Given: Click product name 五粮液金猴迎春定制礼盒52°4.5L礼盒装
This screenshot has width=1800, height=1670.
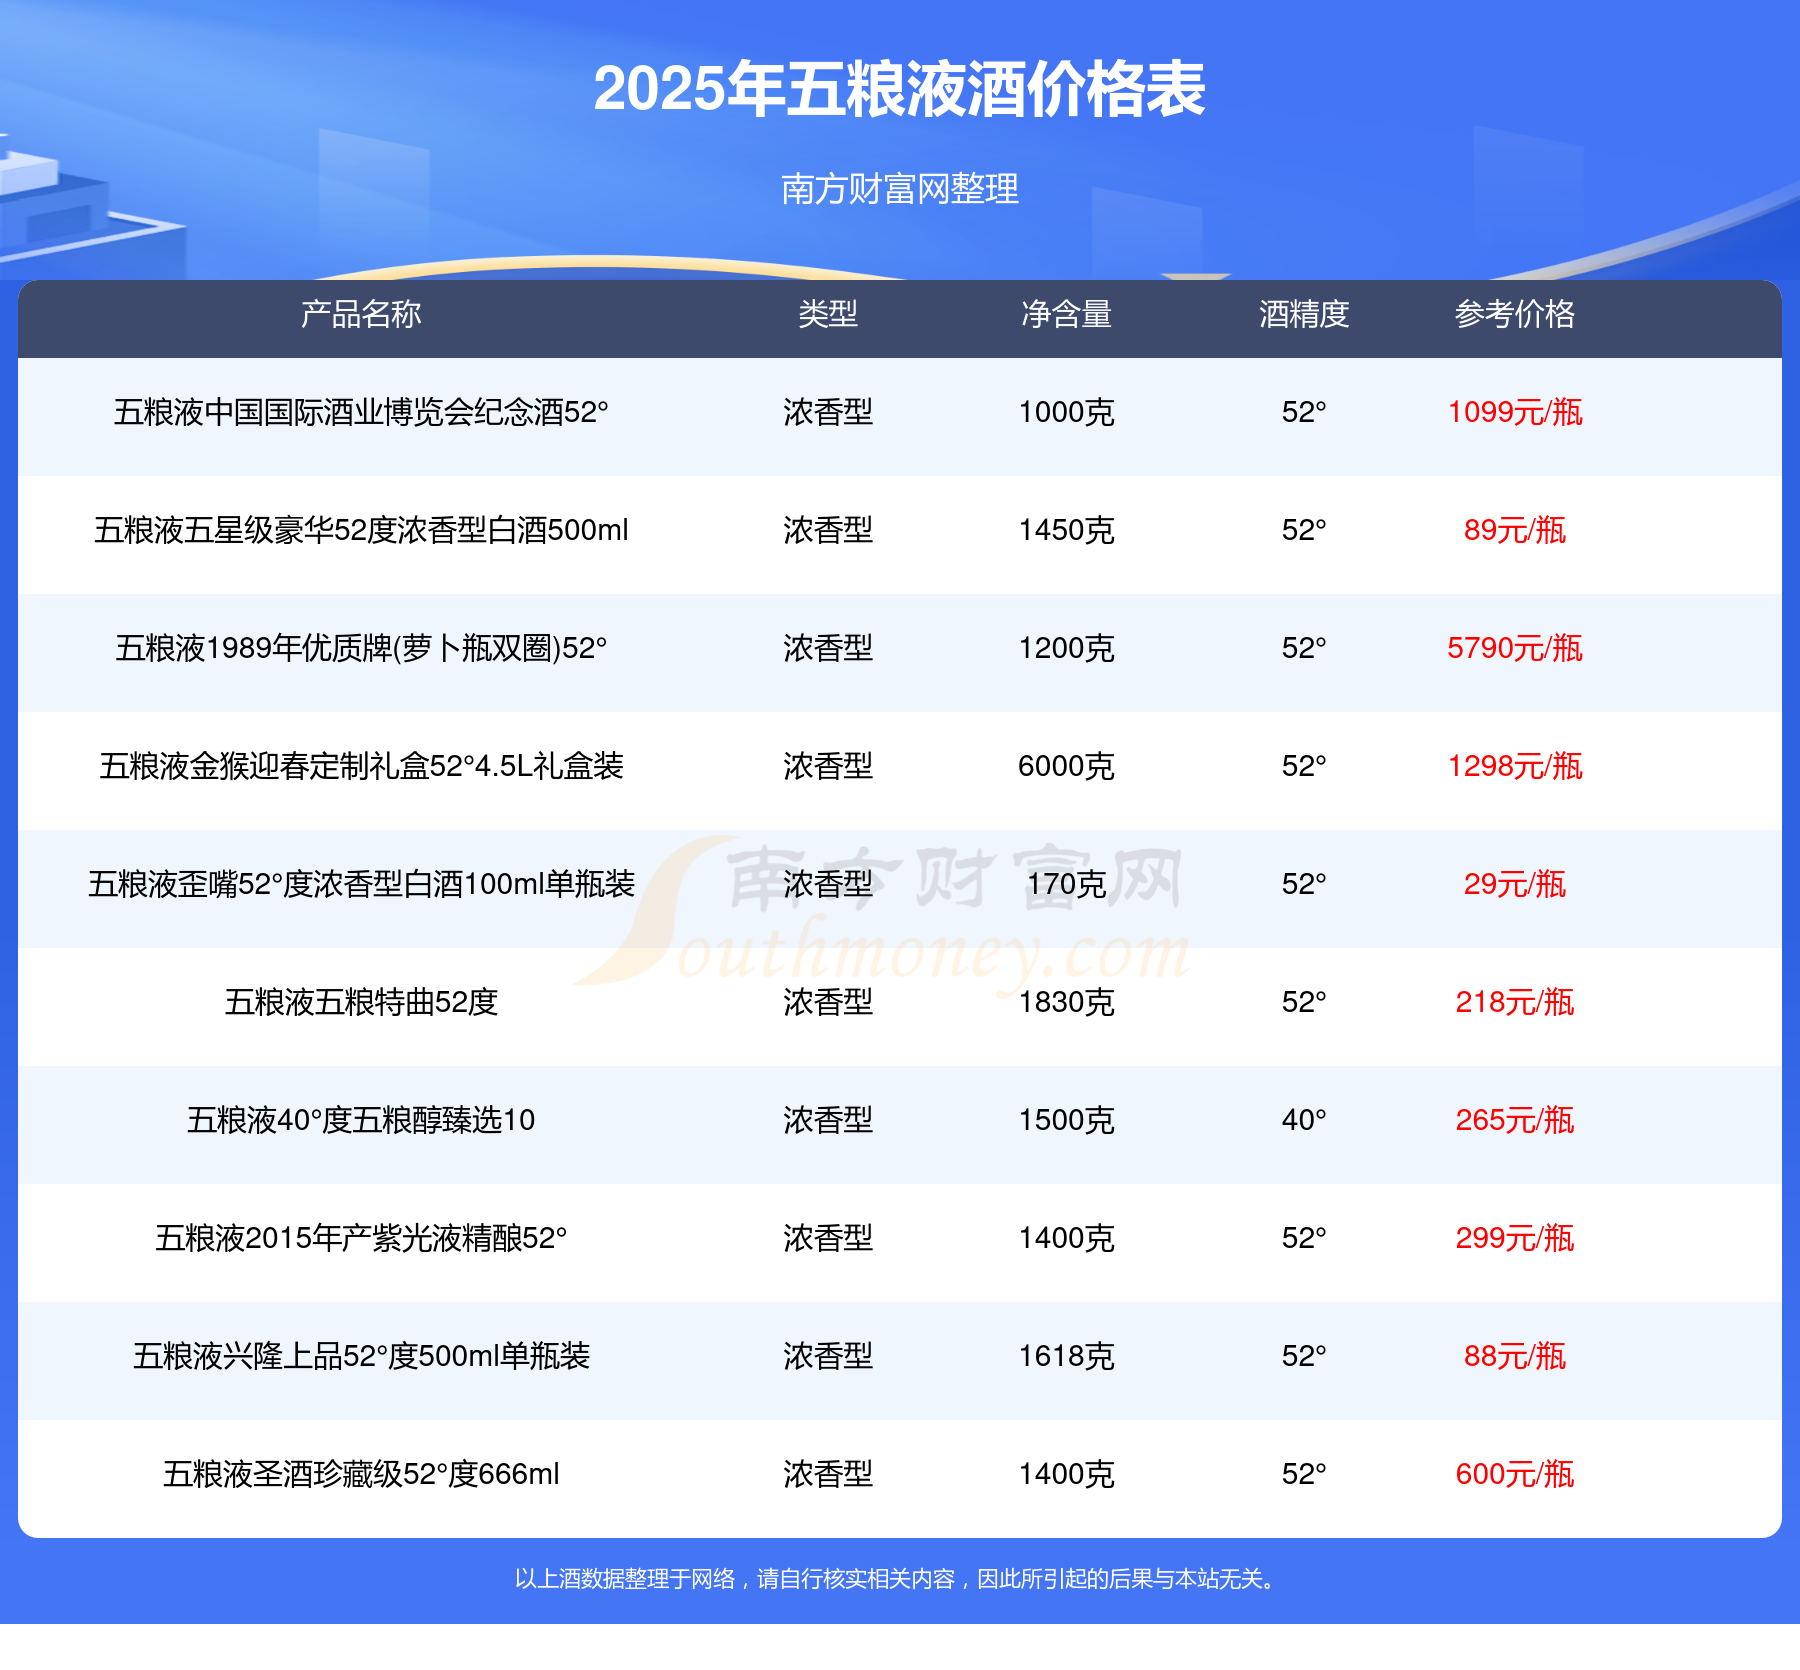Looking at the screenshot, I should tap(361, 766).
